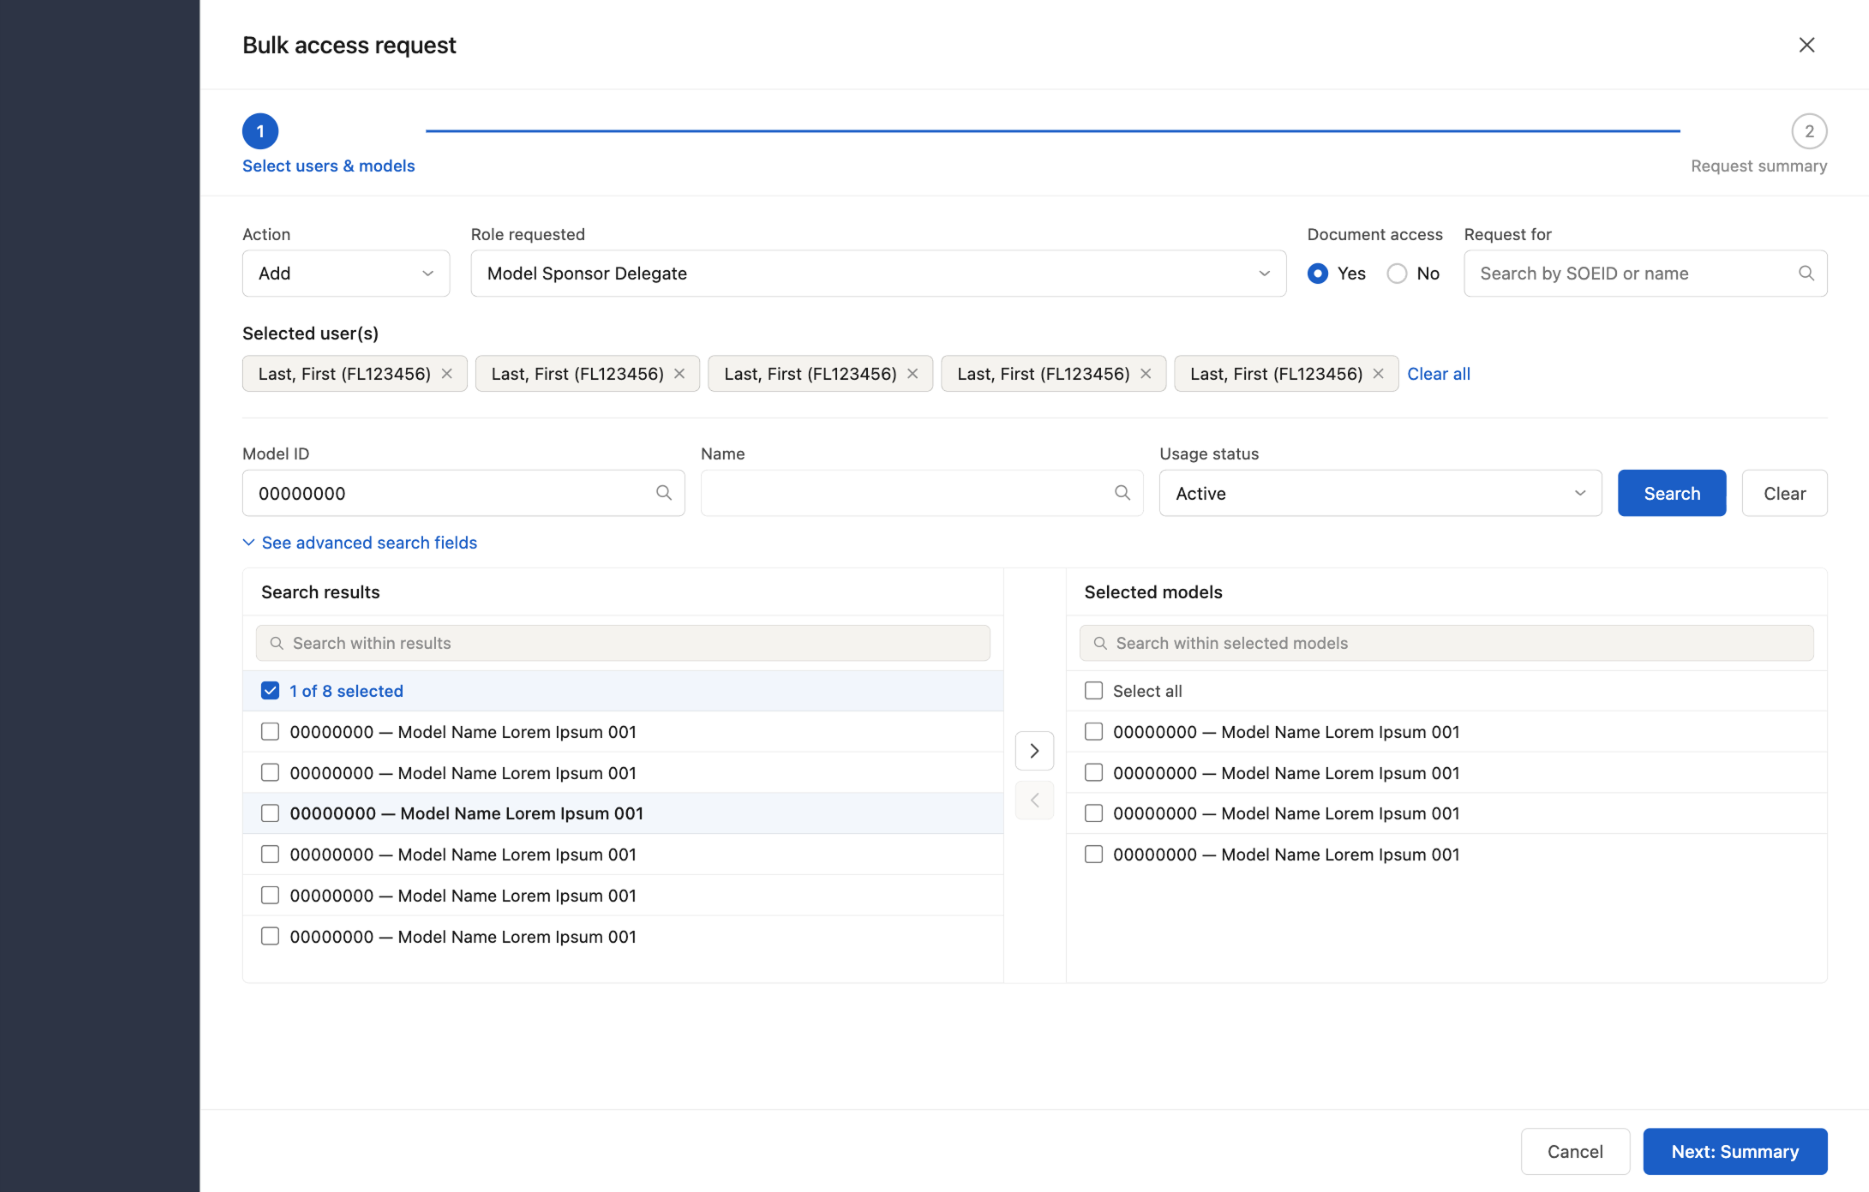
Task: Expand 'See advanced search fields'
Action: tap(360, 543)
